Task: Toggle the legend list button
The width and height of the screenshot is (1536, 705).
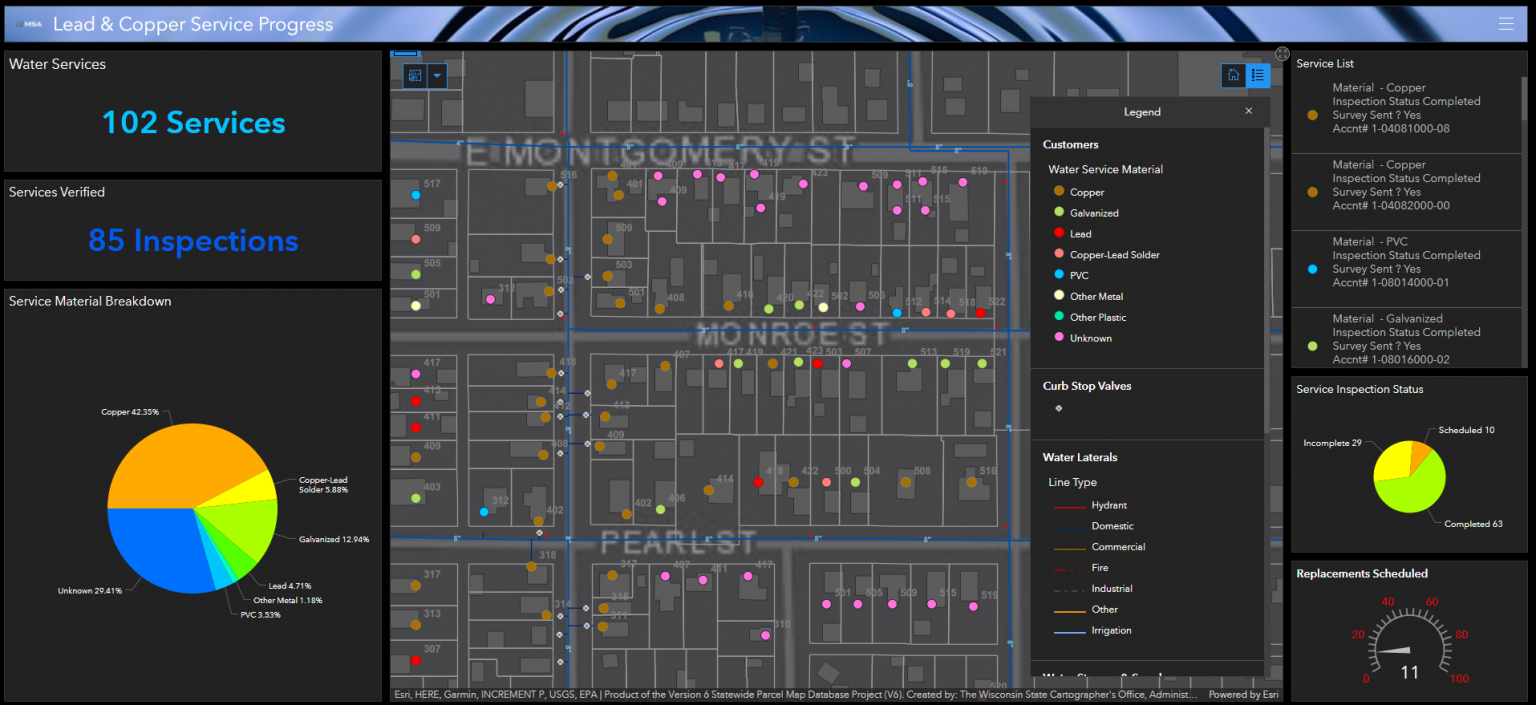Action: 1258,75
